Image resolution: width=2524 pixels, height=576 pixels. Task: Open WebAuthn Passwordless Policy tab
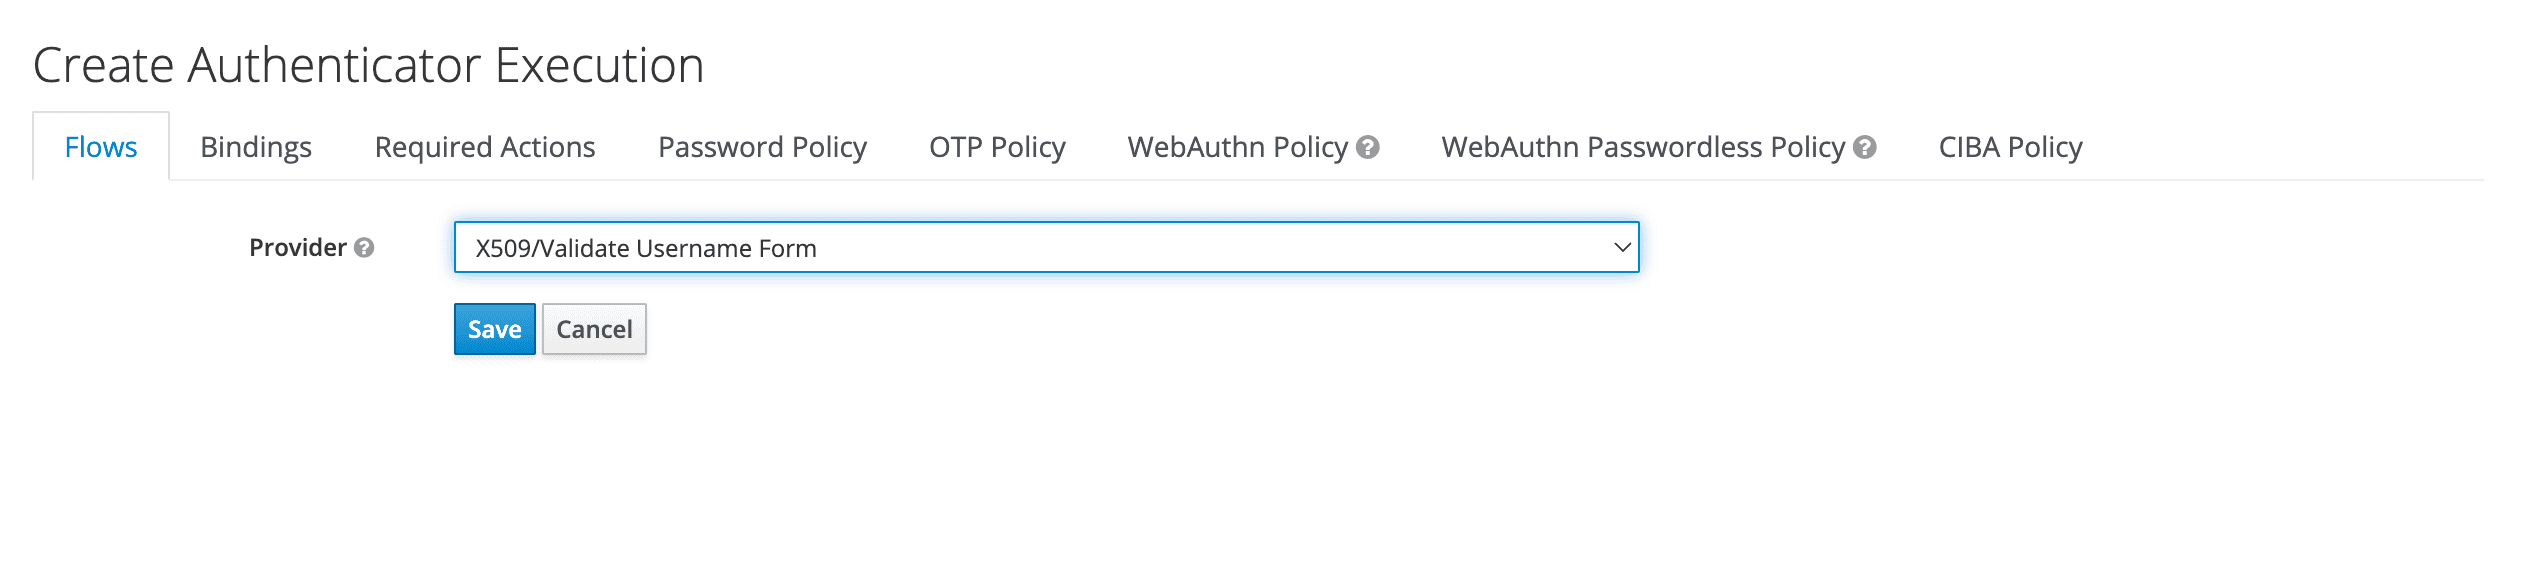pos(1642,147)
